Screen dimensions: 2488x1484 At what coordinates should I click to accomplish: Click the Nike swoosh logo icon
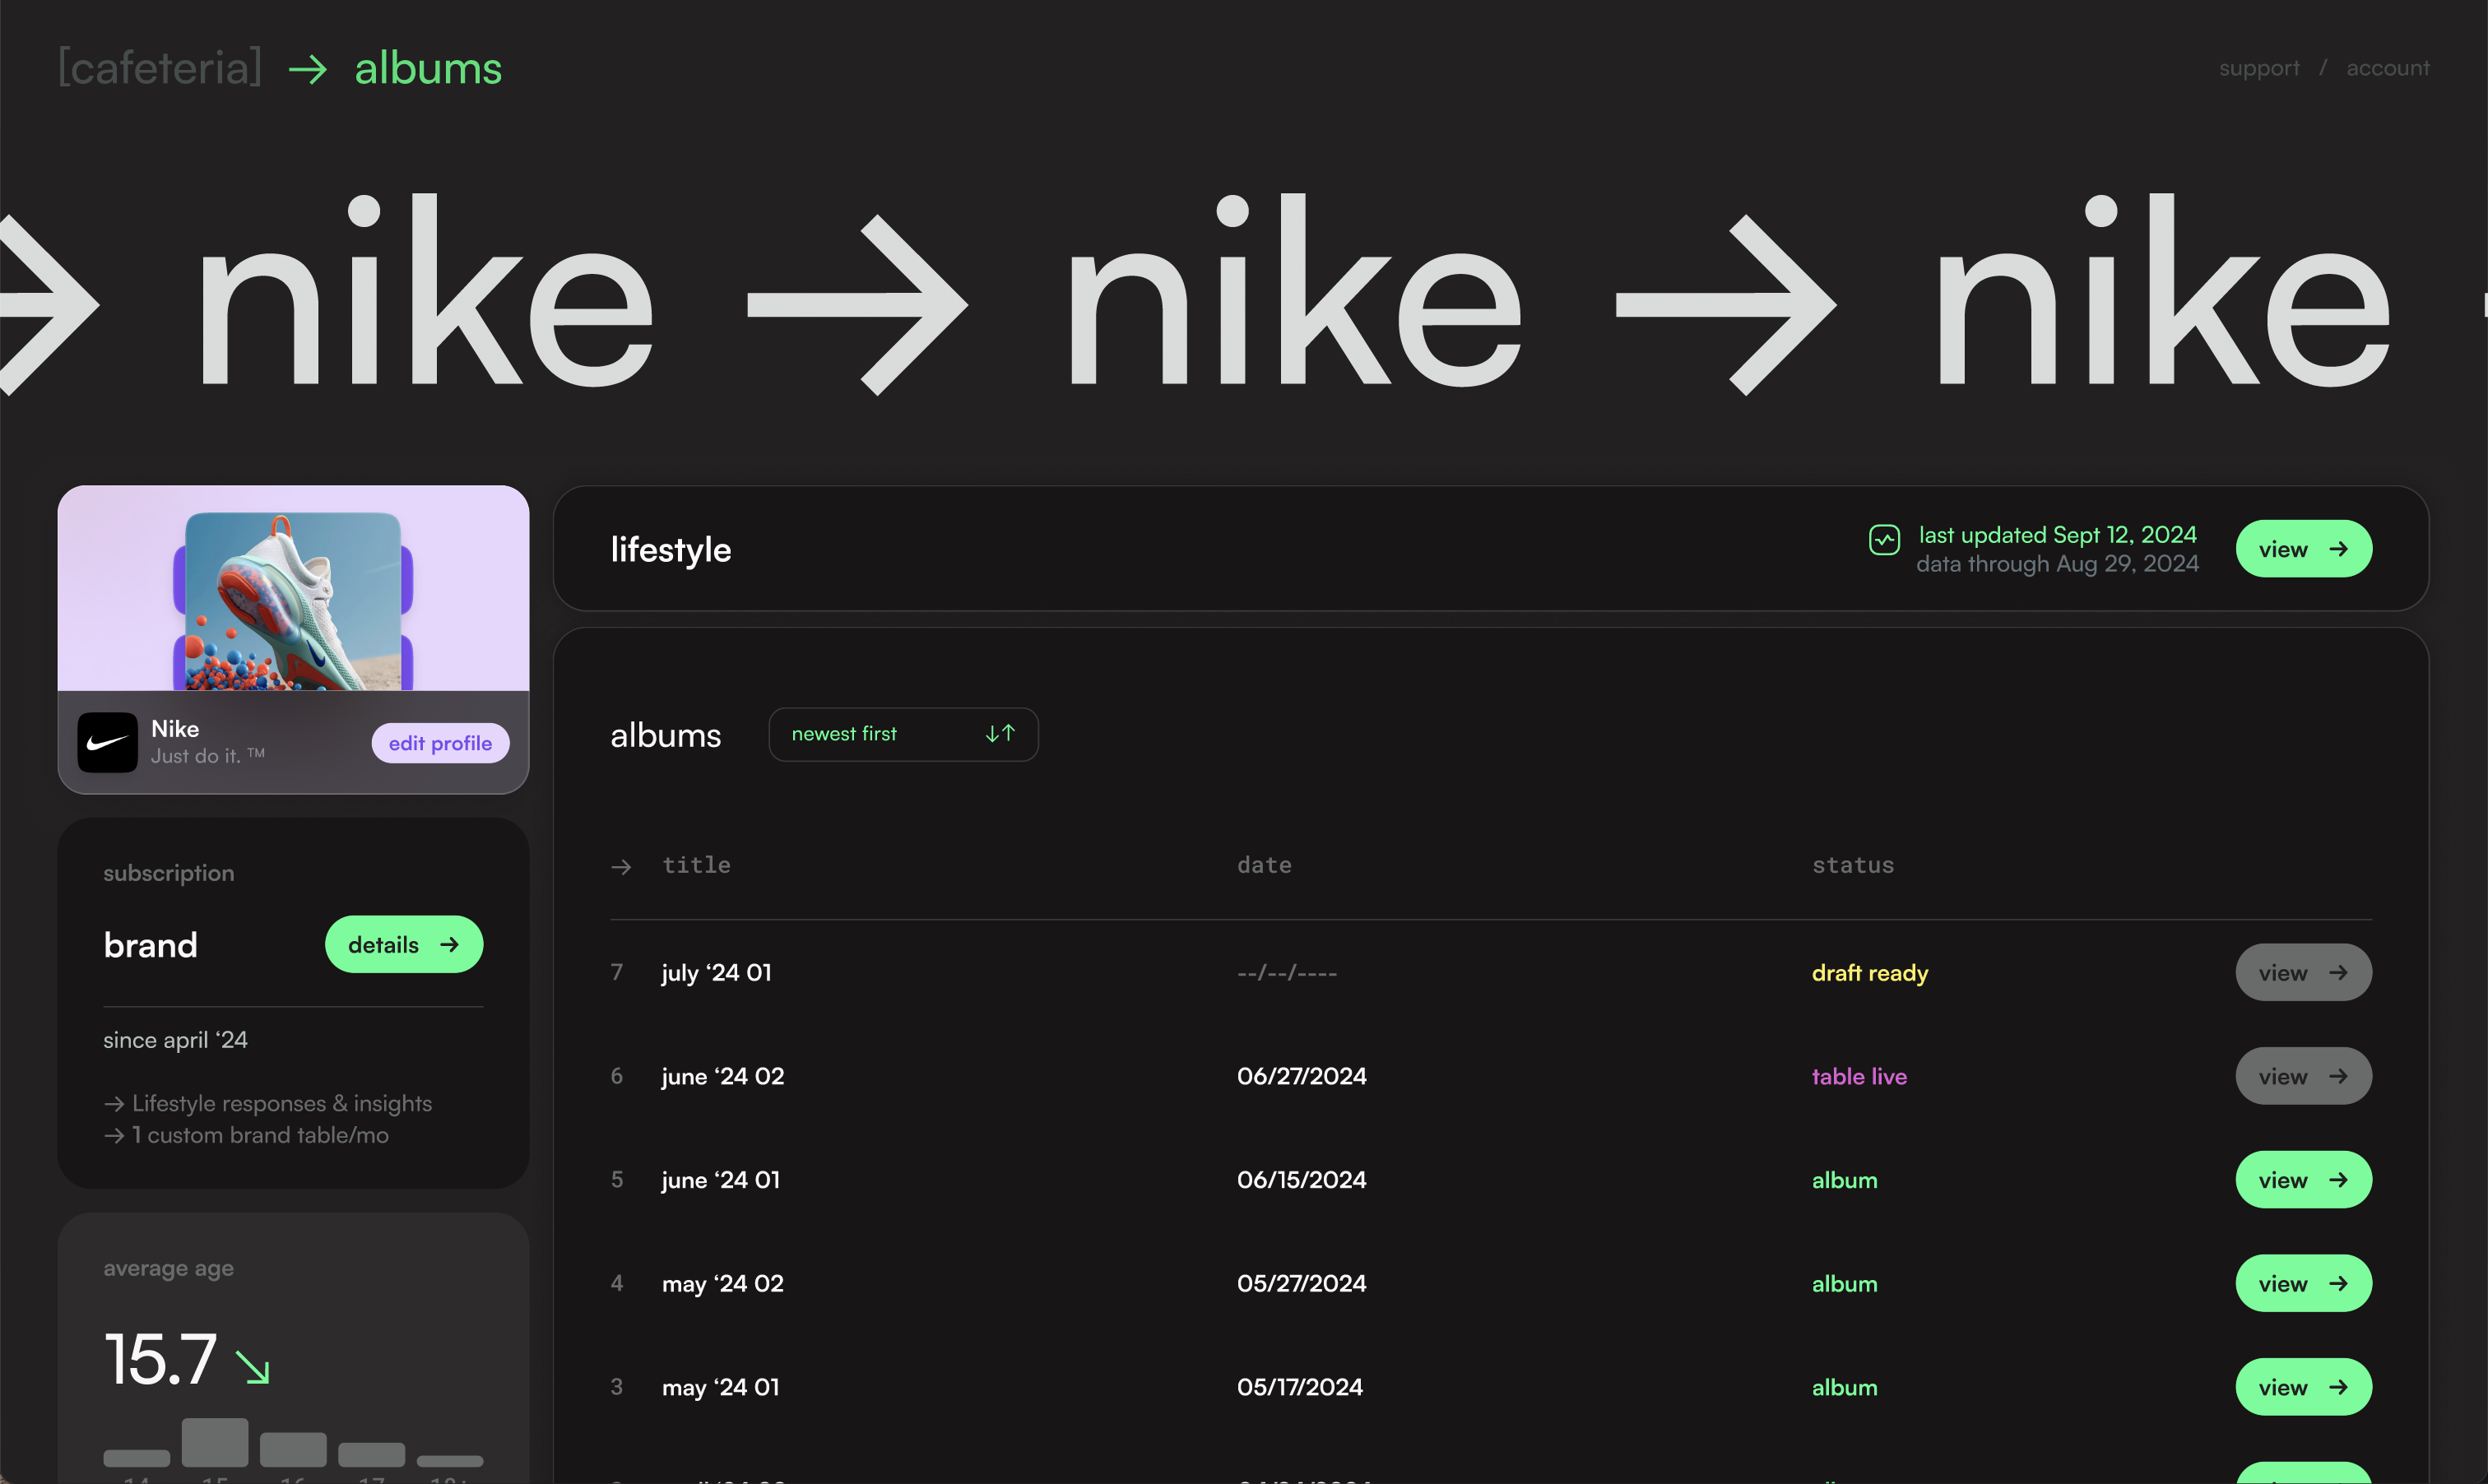107,742
